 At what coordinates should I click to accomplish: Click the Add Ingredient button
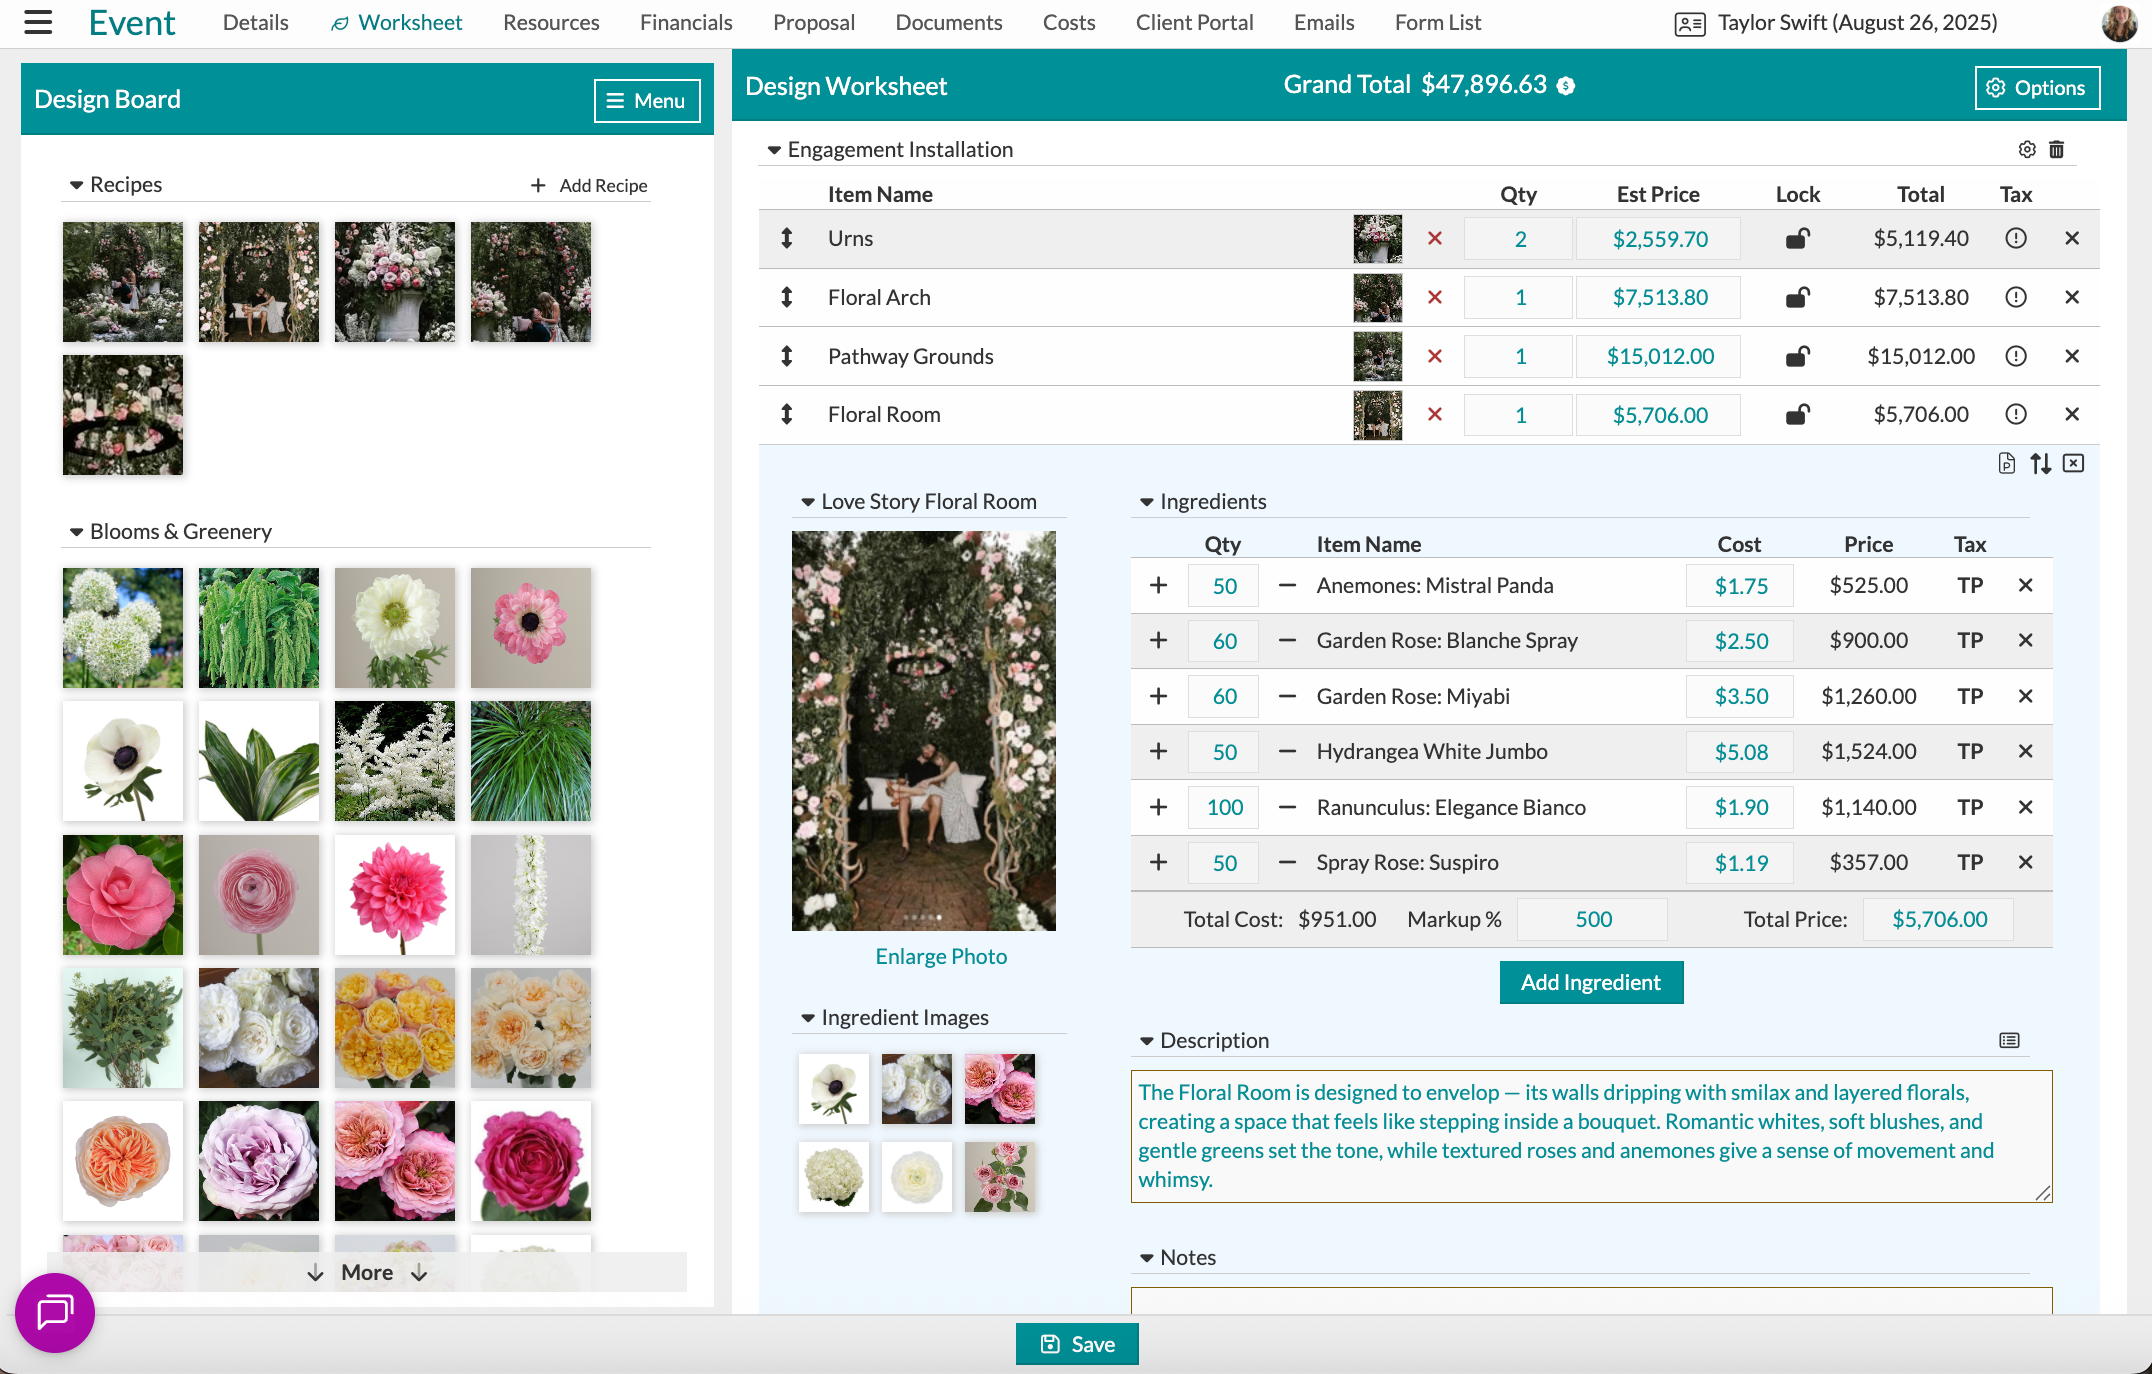[1591, 982]
